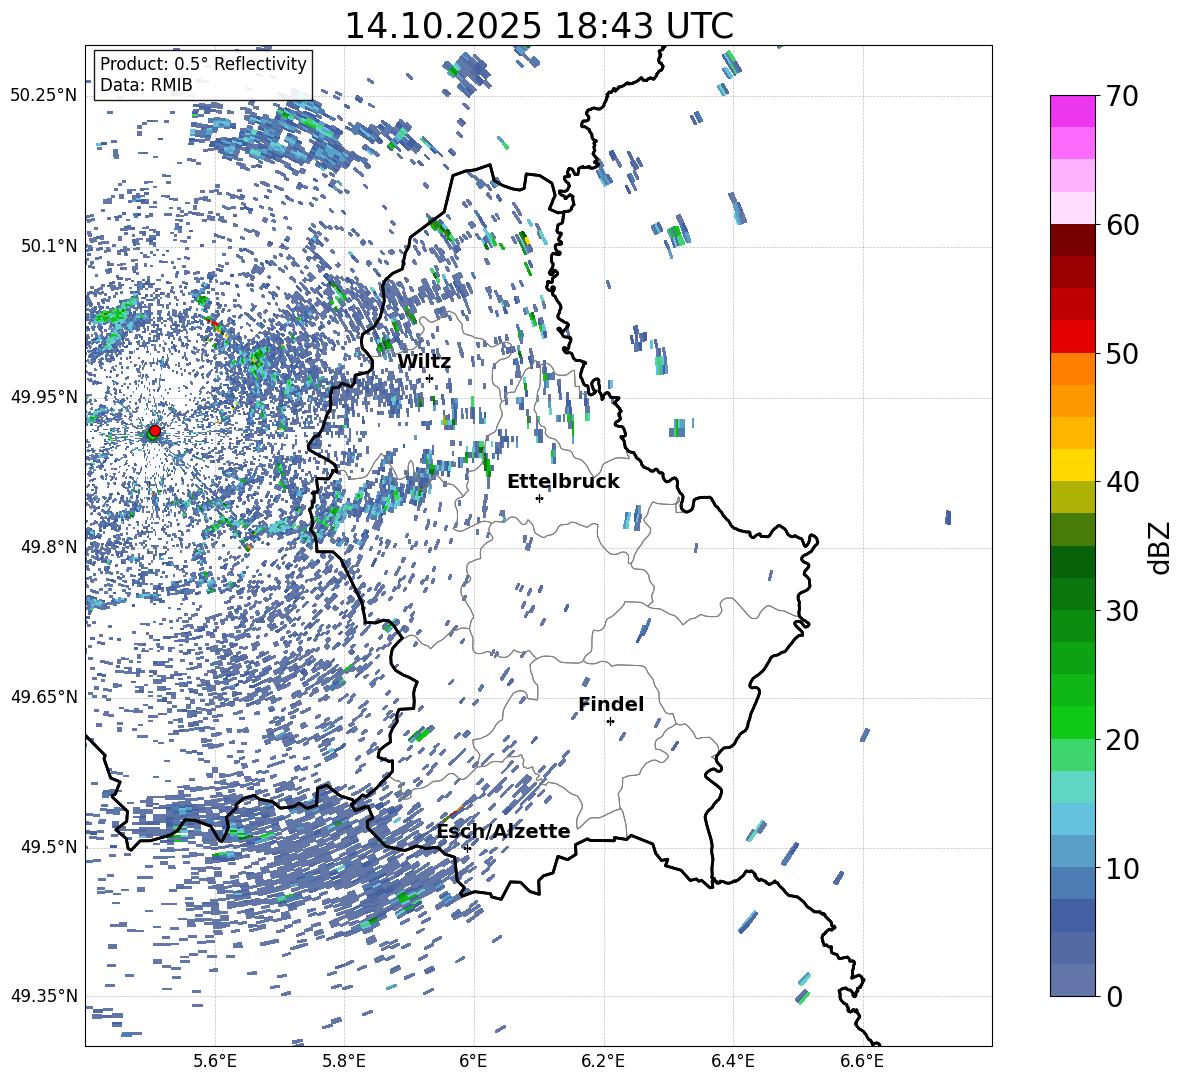This screenshot has width=1184, height=1081.
Task: Click the Esch/Alzette station cross marker
Action: coord(467,848)
